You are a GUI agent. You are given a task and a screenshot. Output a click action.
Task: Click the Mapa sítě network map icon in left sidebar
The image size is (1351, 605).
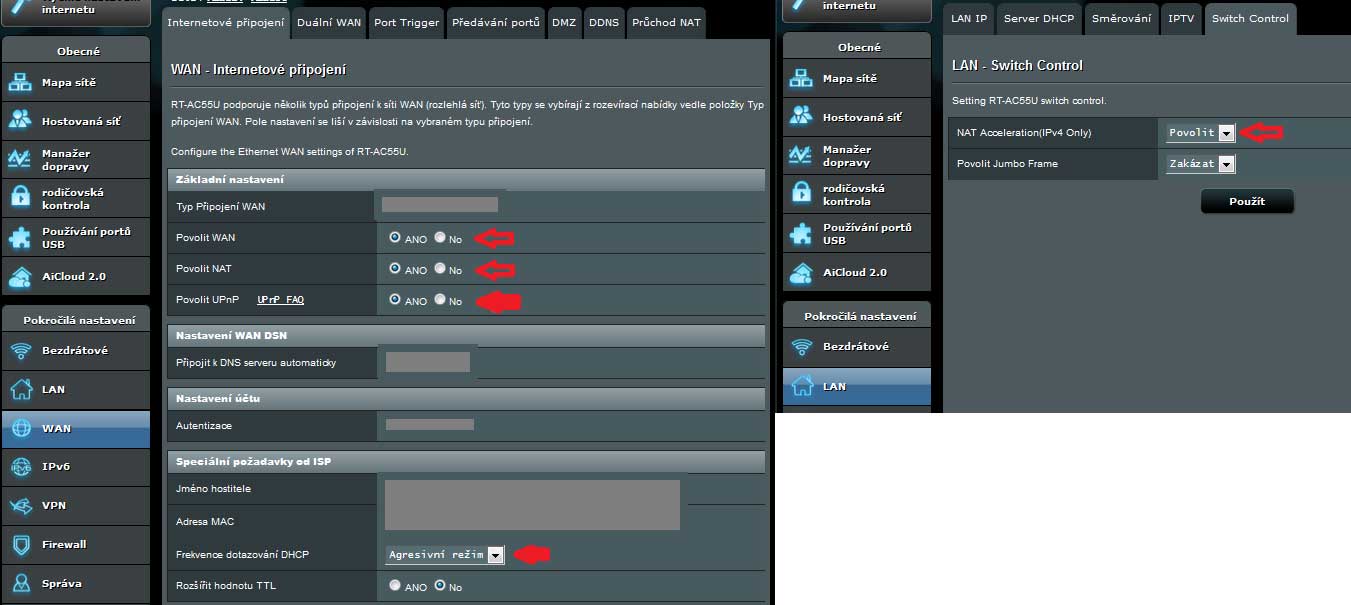[x=21, y=82]
